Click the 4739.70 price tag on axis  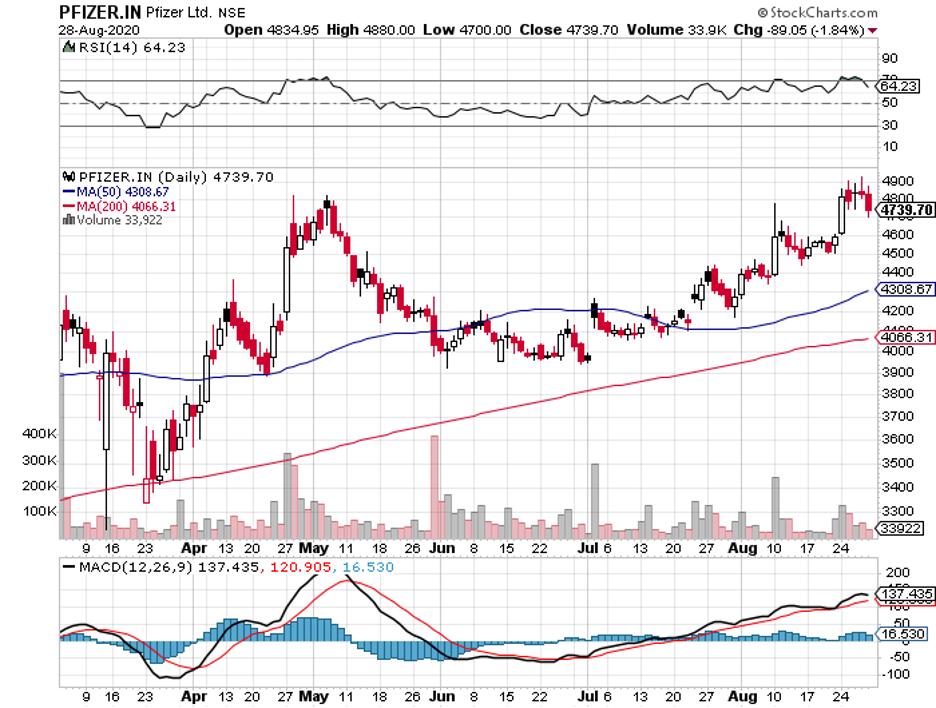point(905,210)
